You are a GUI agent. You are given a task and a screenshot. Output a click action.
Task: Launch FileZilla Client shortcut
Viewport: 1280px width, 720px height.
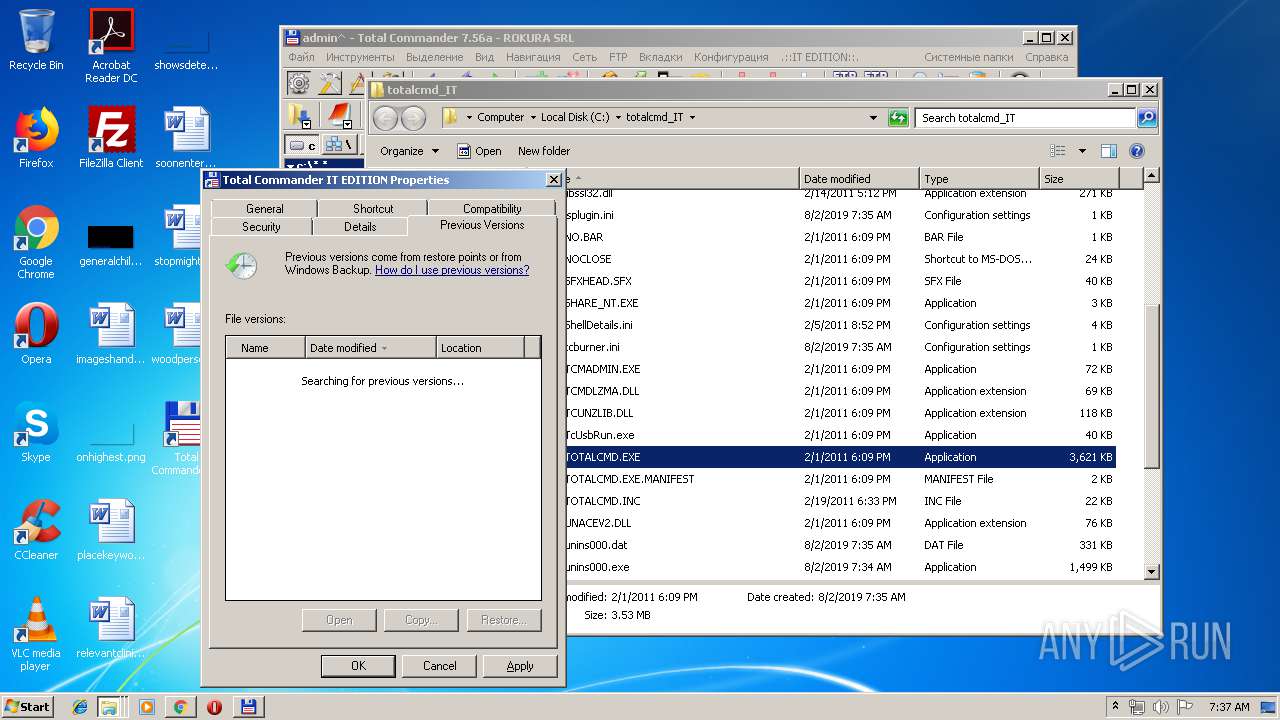click(x=111, y=138)
